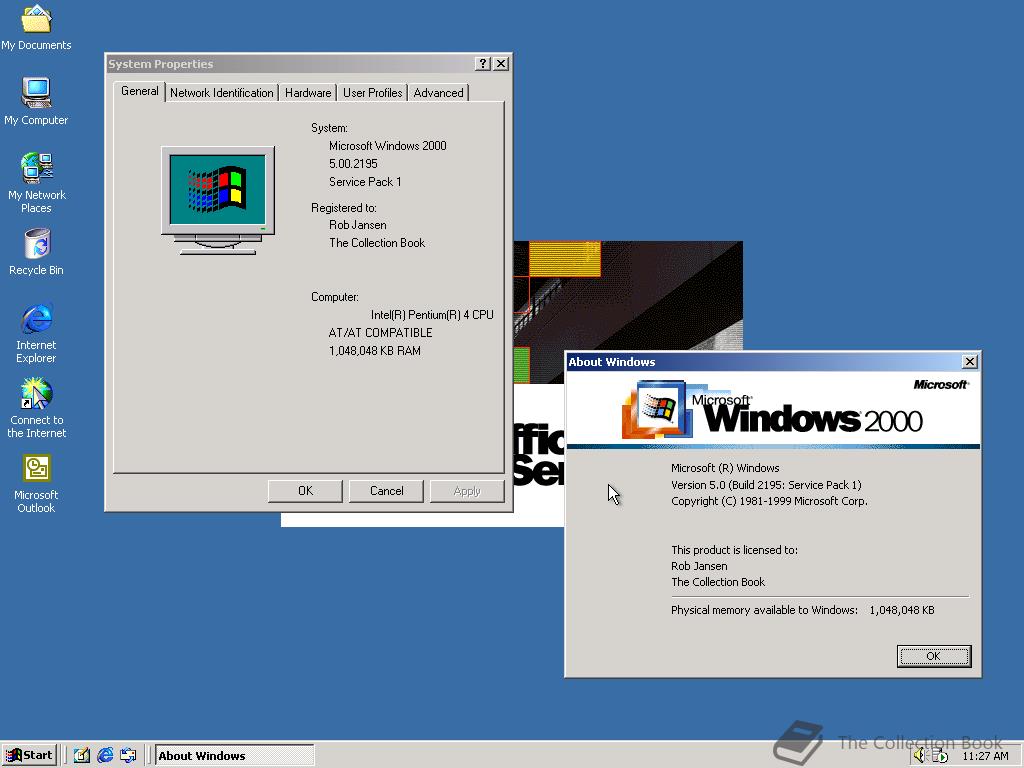1024x768 pixels.
Task: Click the tray icon beside the speaker
Action: [940, 756]
